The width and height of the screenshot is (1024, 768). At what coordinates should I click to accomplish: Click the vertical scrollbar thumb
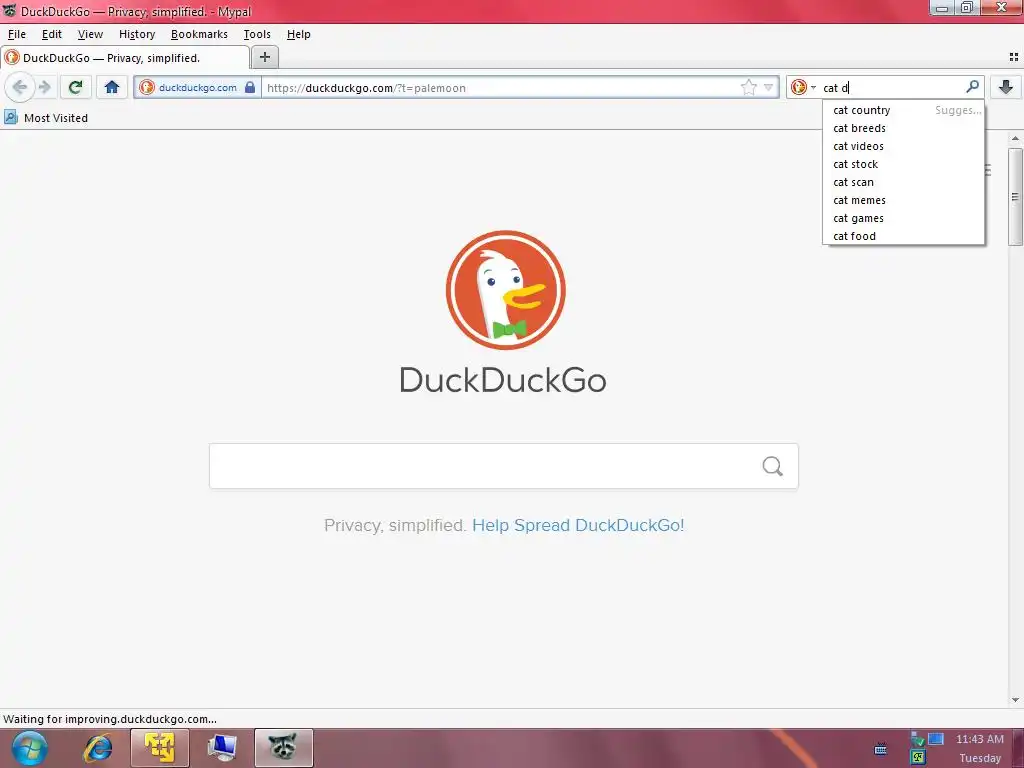(x=1016, y=197)
